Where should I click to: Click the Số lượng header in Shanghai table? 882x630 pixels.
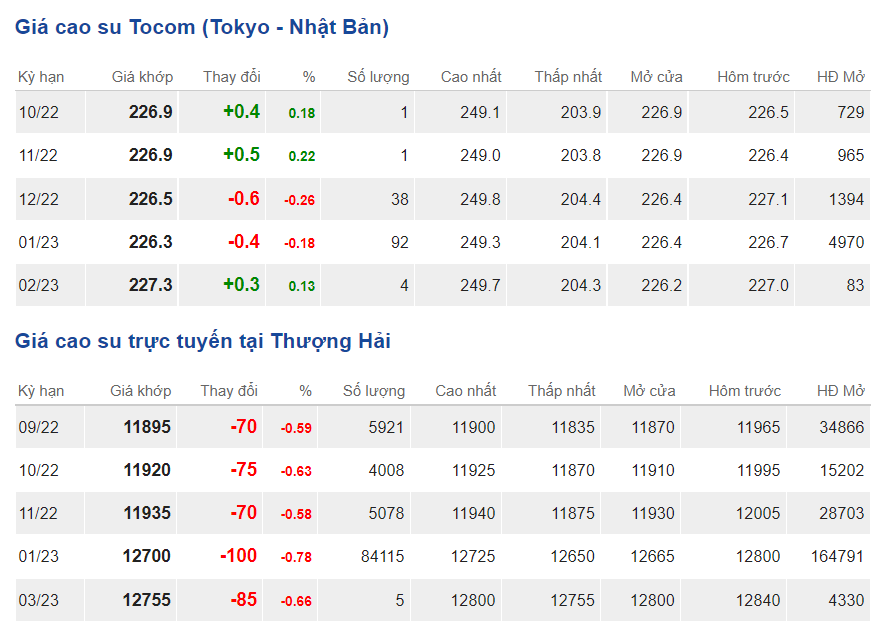coord(374,391)
